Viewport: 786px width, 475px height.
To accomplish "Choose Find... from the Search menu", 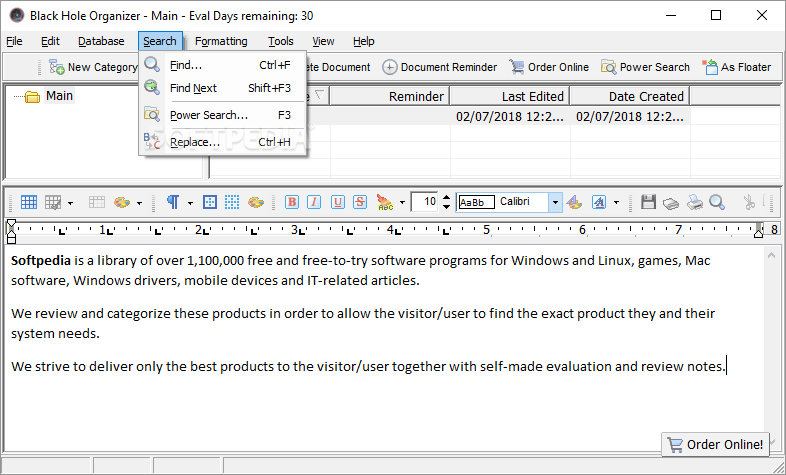I will [x=223, y=65].
